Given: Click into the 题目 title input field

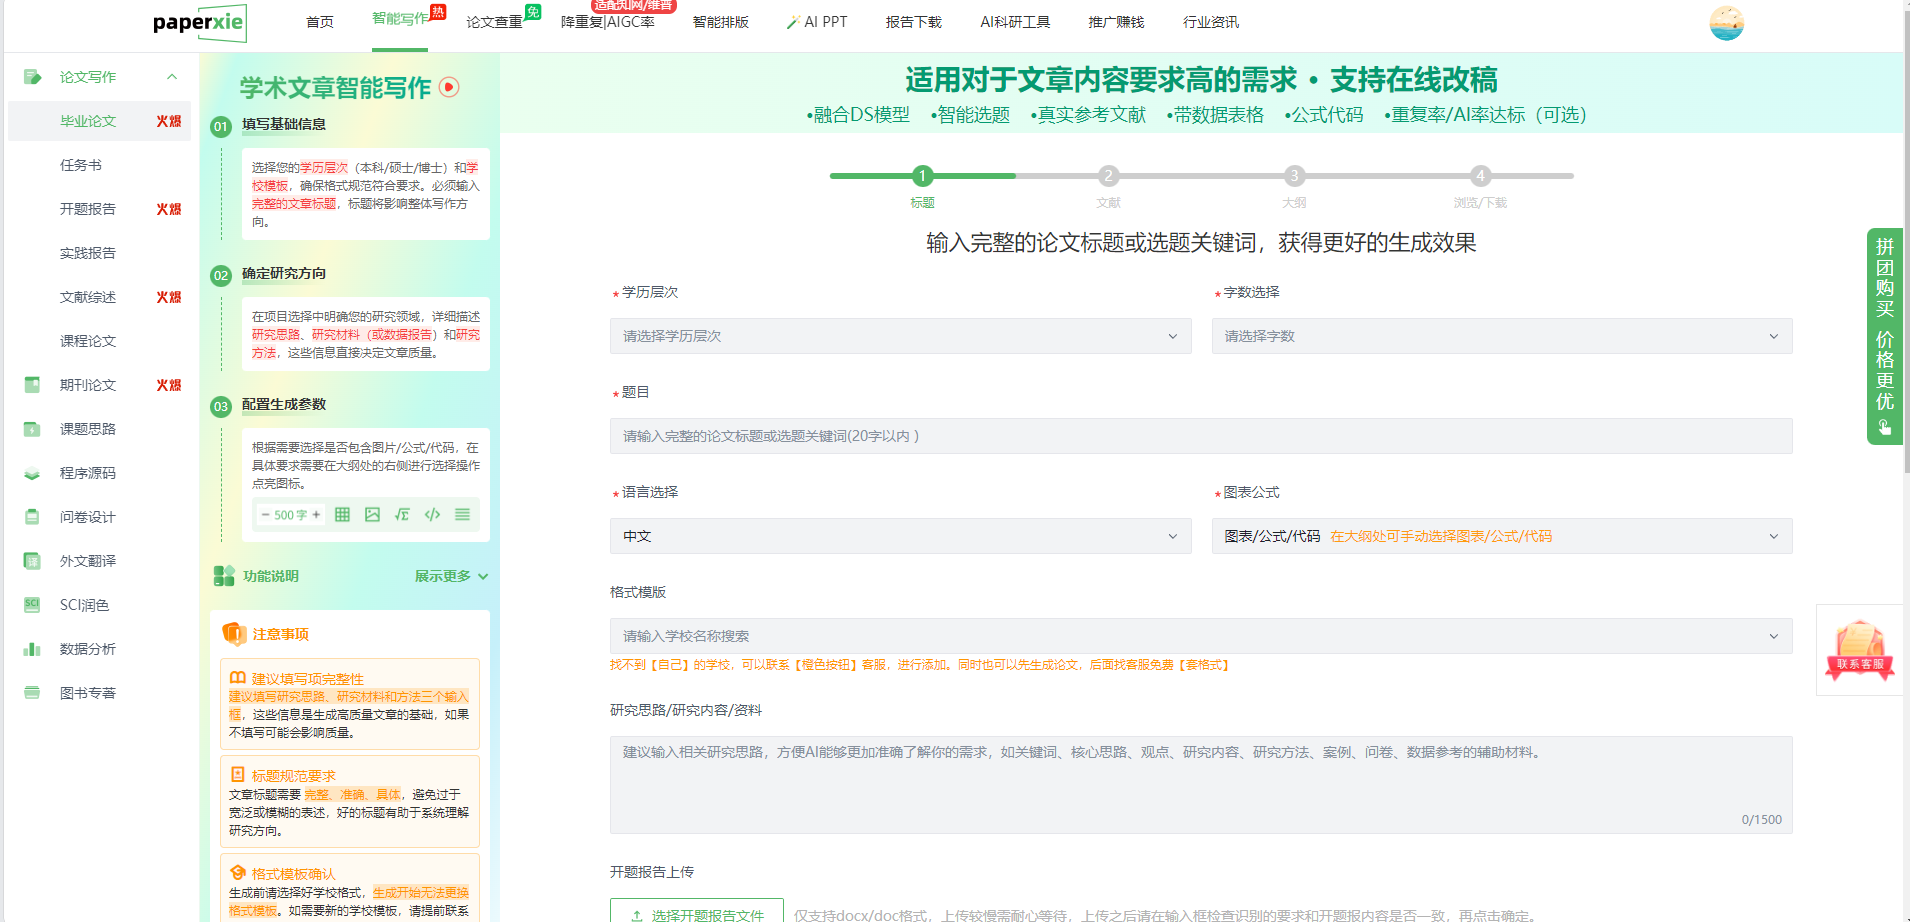Looking at the screenshot, I should (x=1200, y=436).
